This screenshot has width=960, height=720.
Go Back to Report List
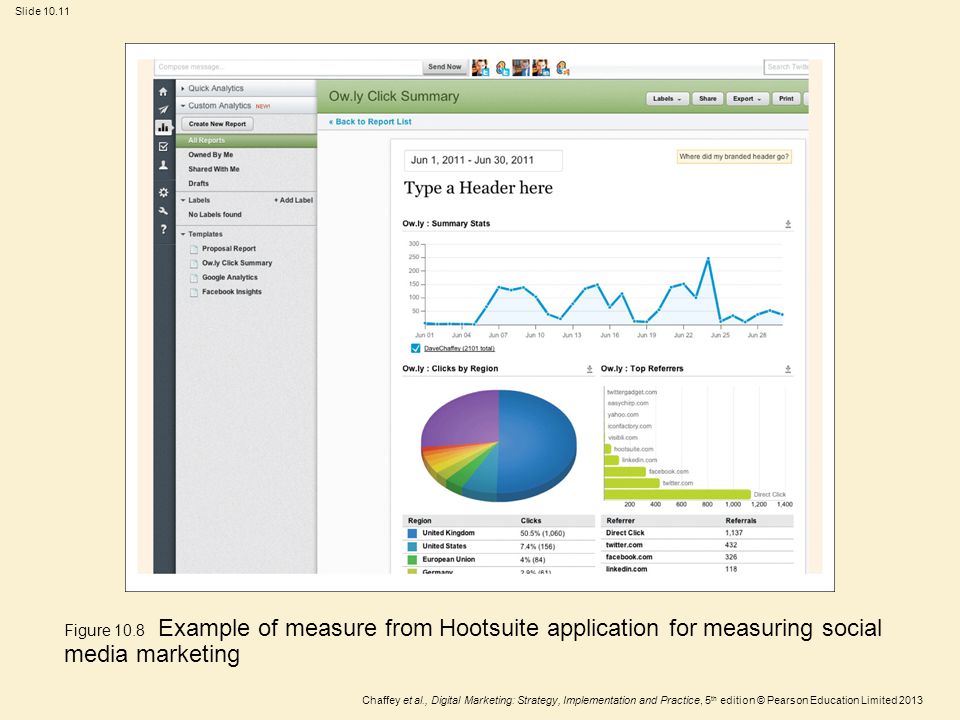(x=370, y=122)
